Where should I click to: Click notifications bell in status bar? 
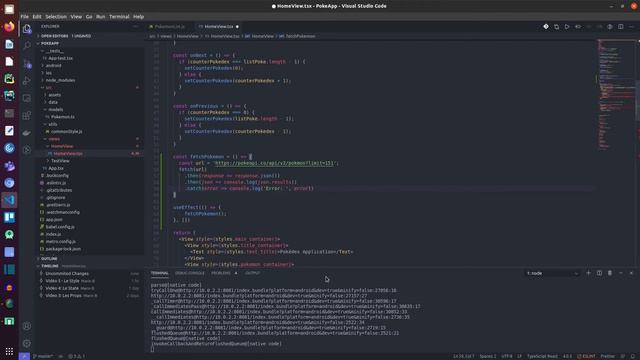point(633,356)
